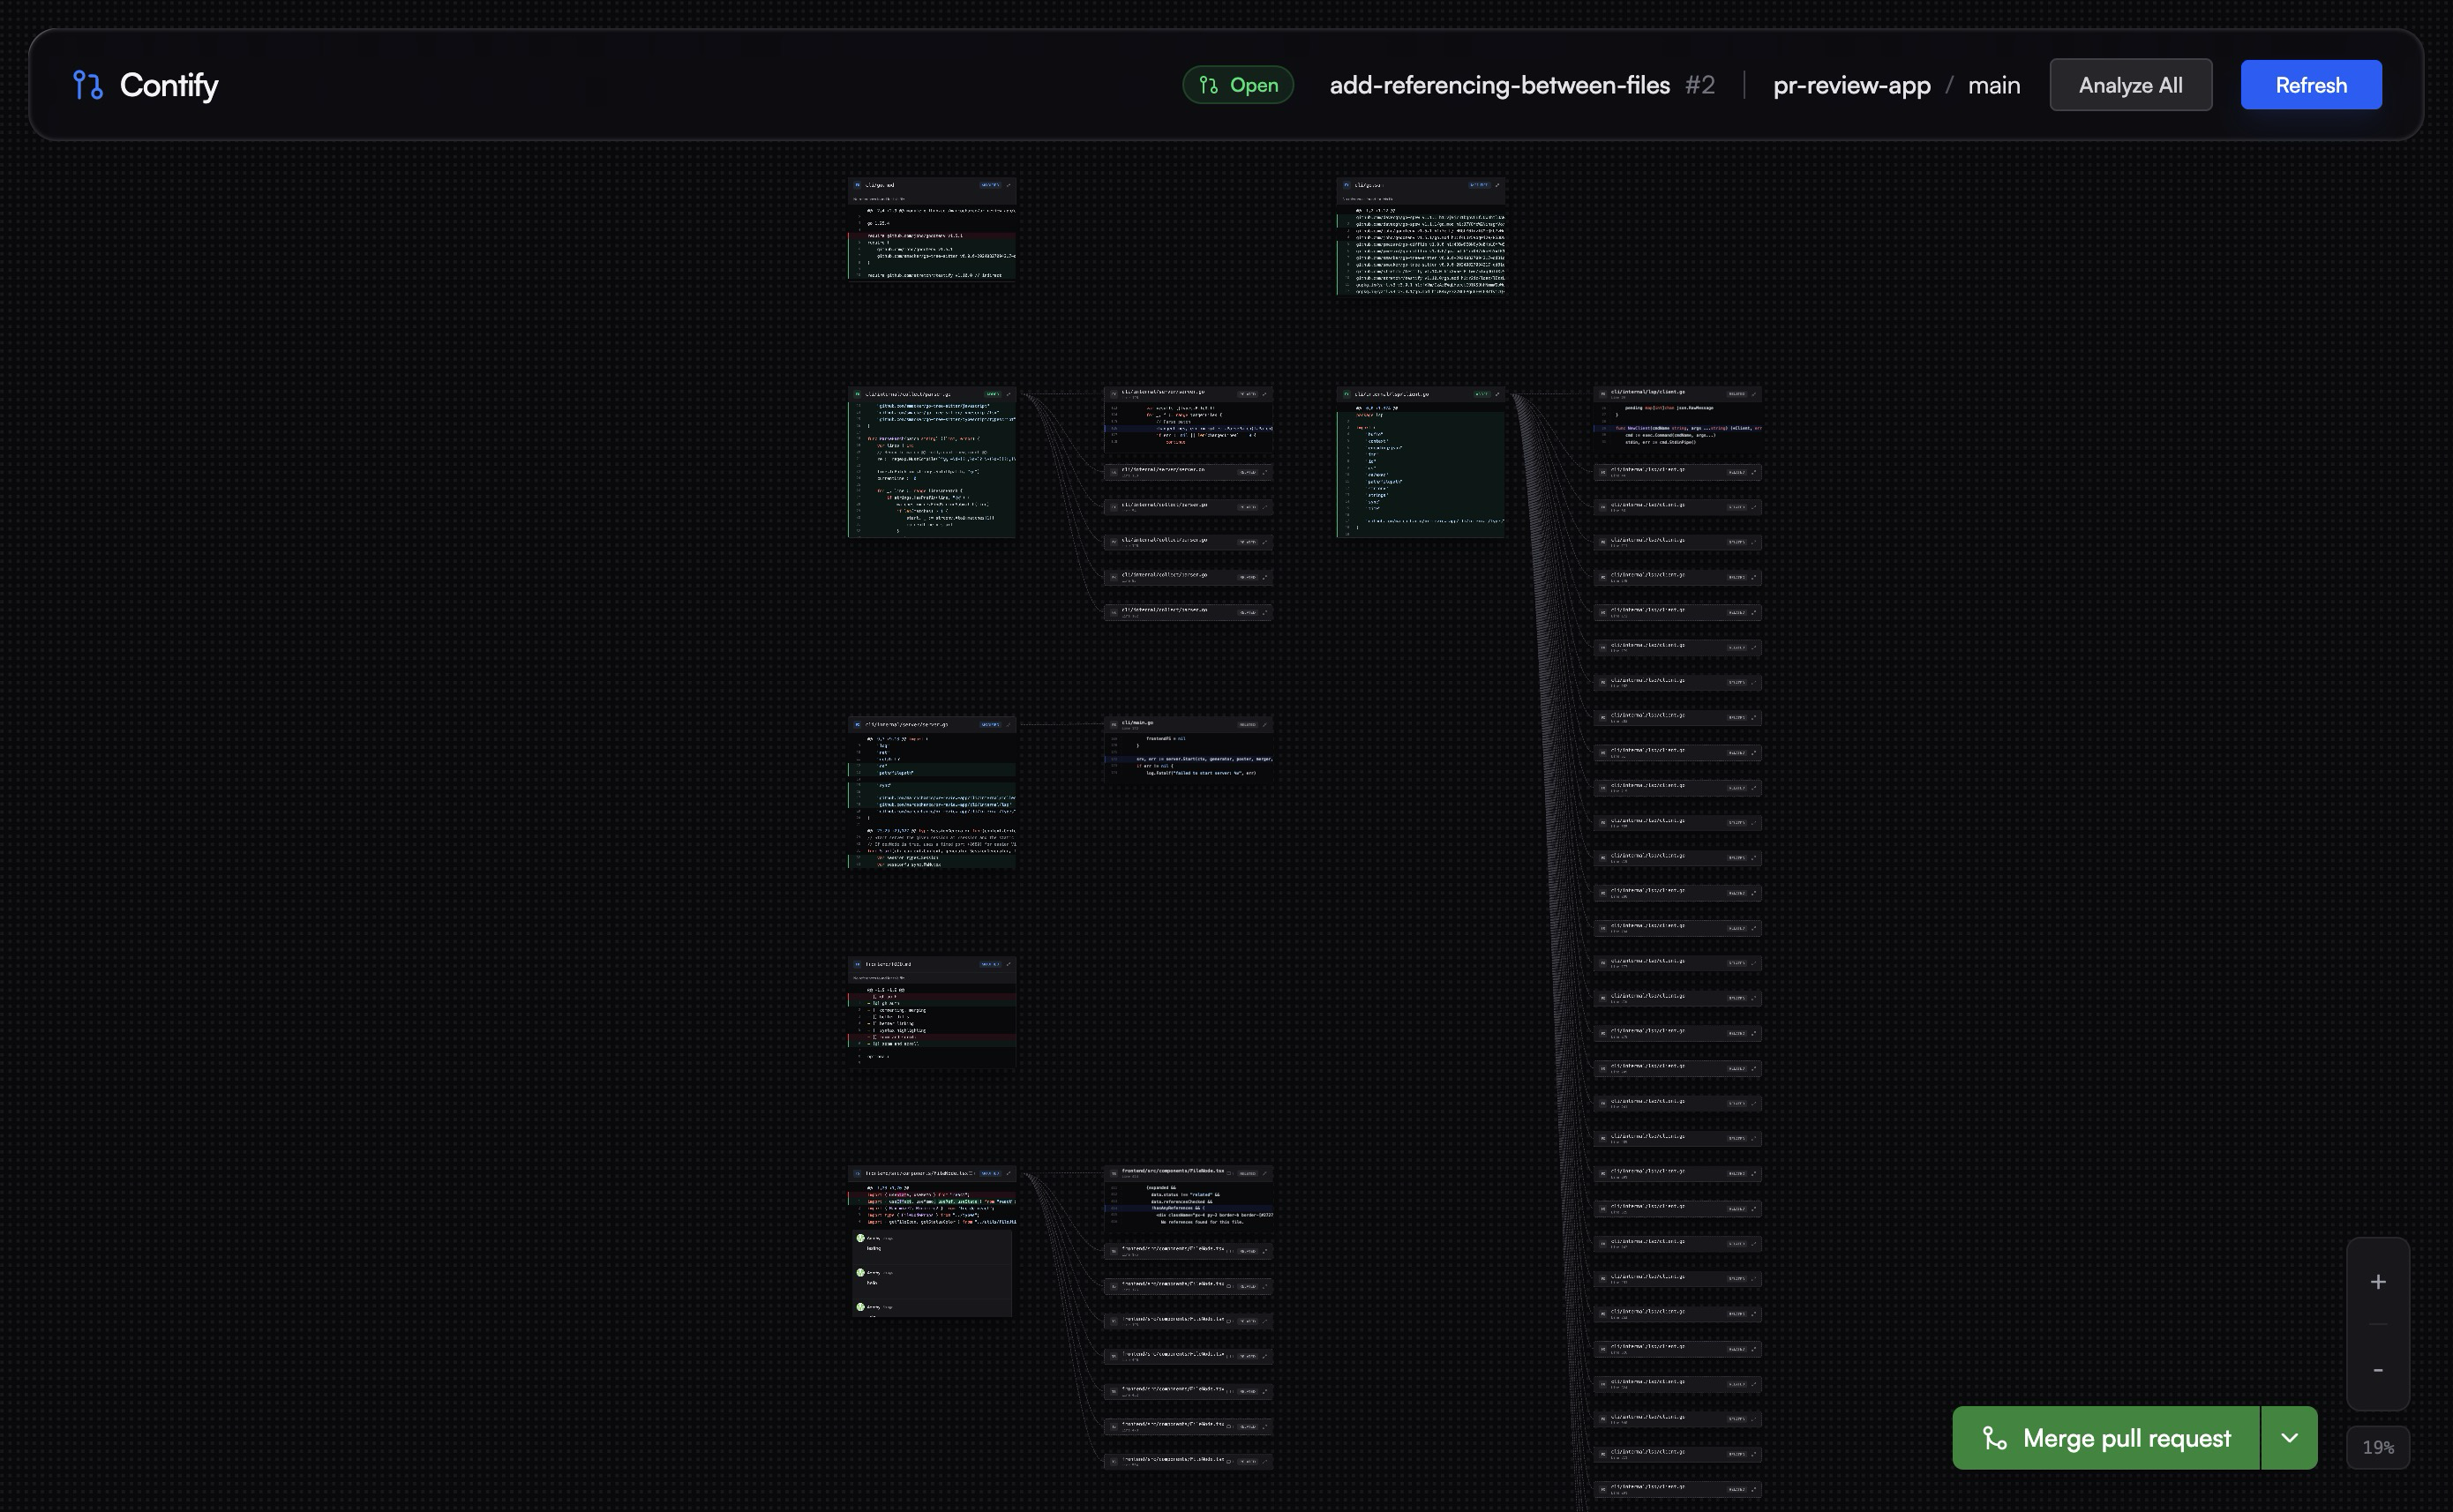Click expand icon on cli/go.mod node

(1008, 185)
